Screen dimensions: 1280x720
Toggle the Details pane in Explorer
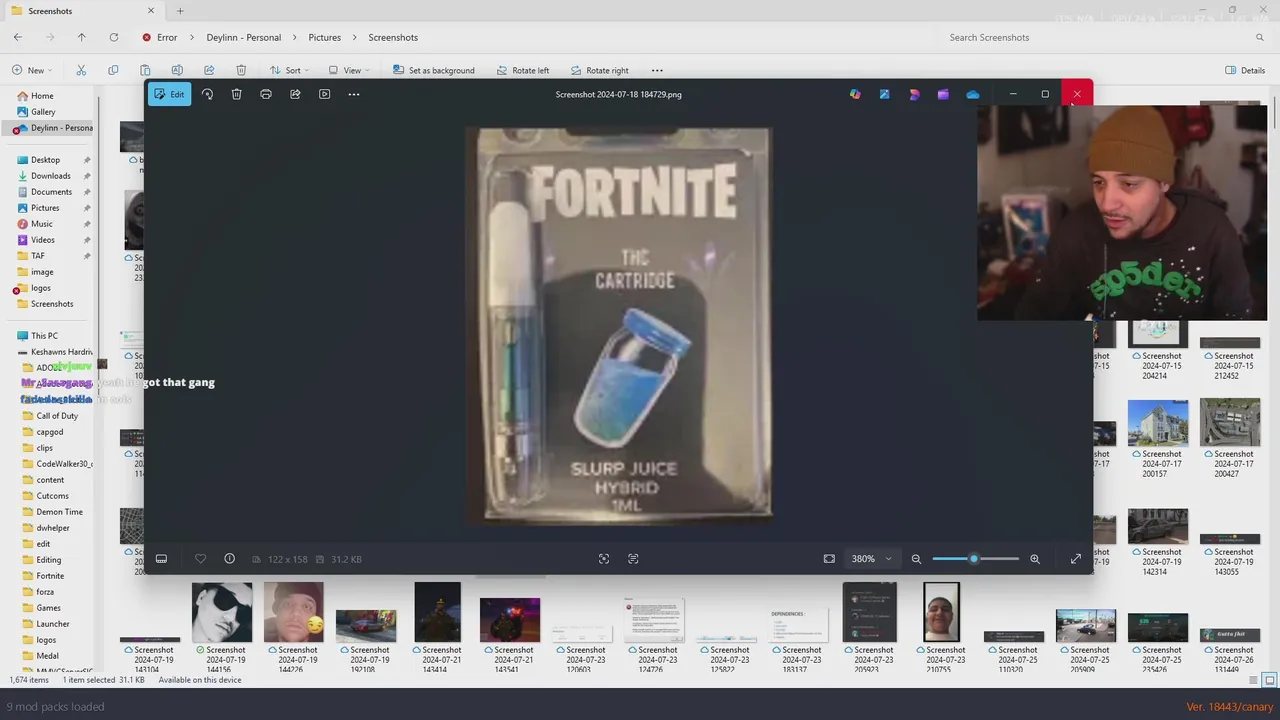click(1245, 70)
